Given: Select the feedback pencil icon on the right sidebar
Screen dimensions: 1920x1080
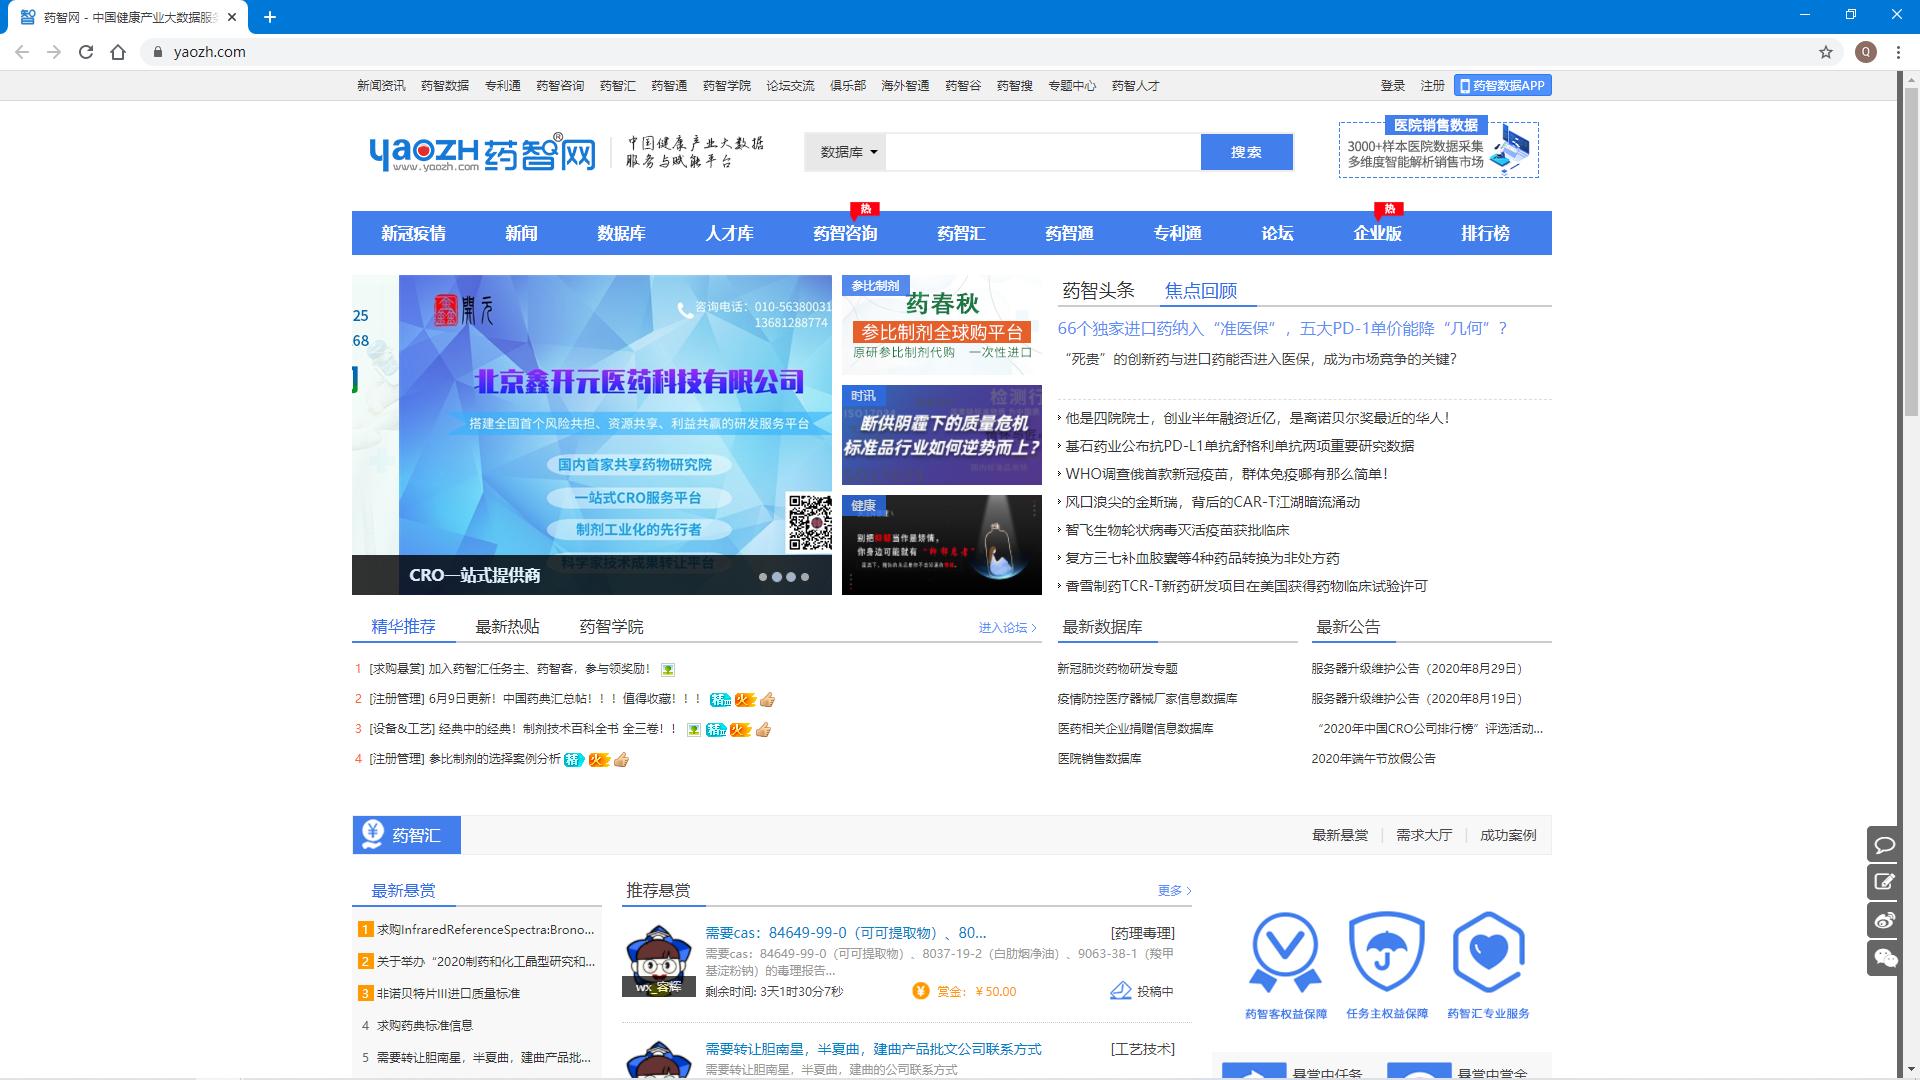Looking at the screenshot, I should pos(1884,882).
